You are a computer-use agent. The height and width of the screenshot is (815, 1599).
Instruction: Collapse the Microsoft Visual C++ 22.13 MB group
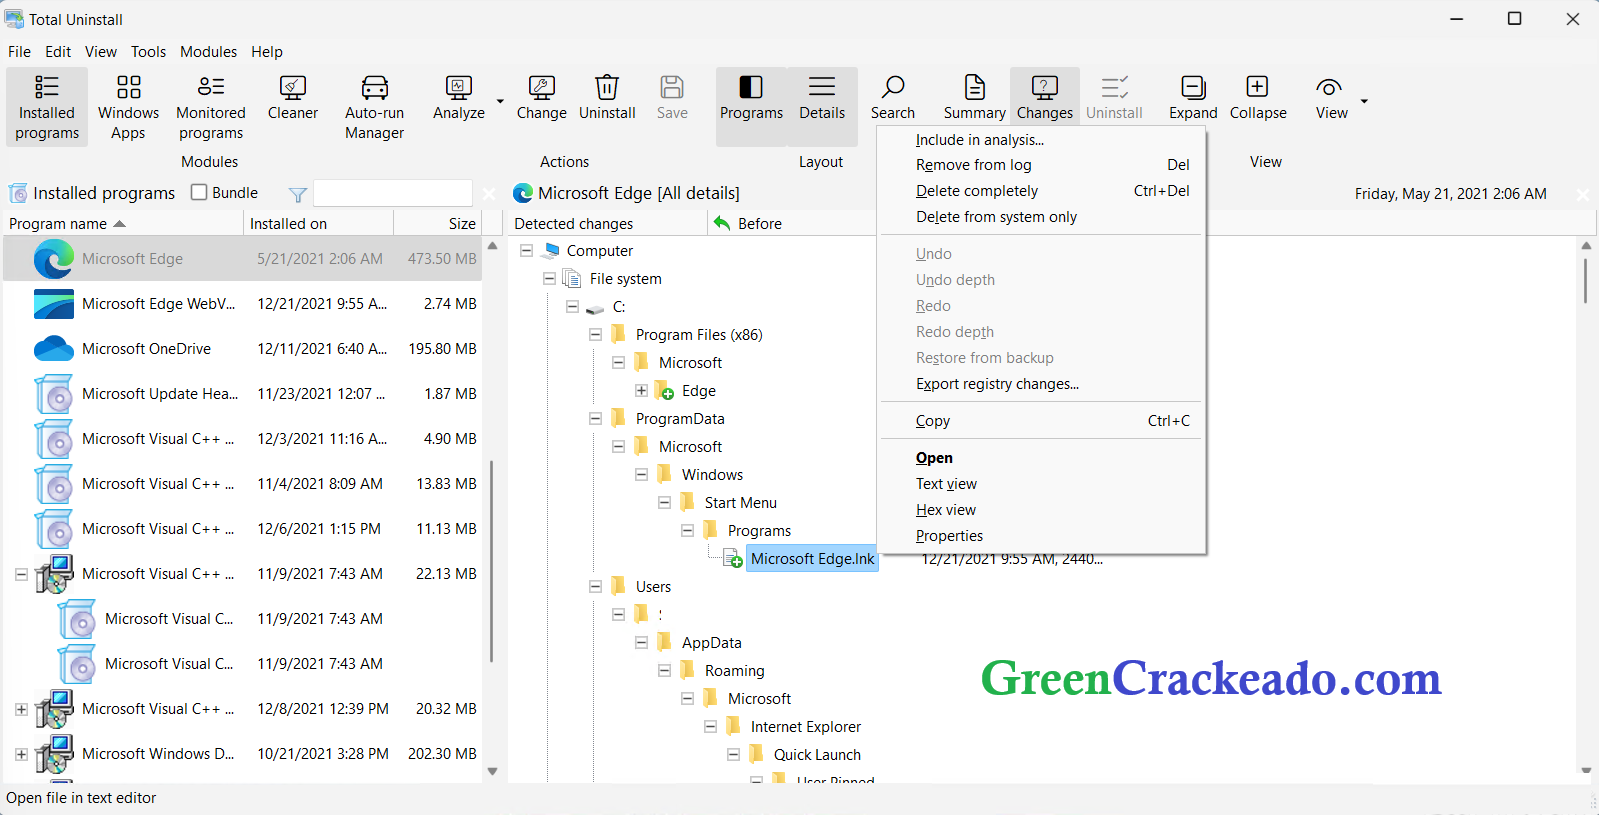click(21, 574)
